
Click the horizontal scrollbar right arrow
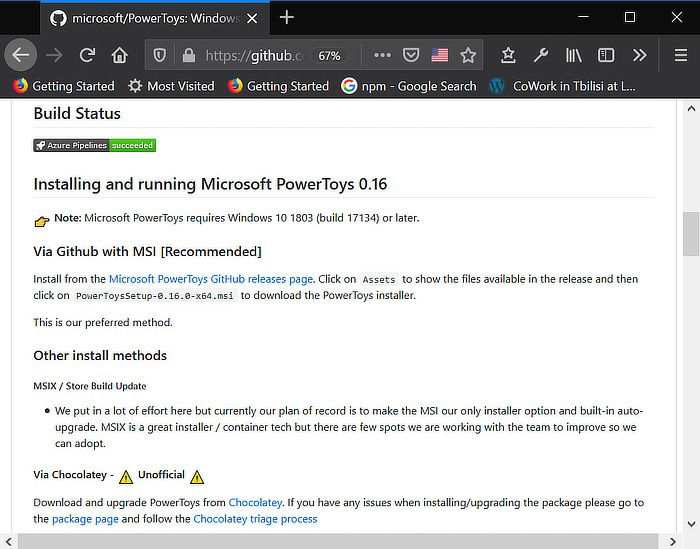point(673,541)
